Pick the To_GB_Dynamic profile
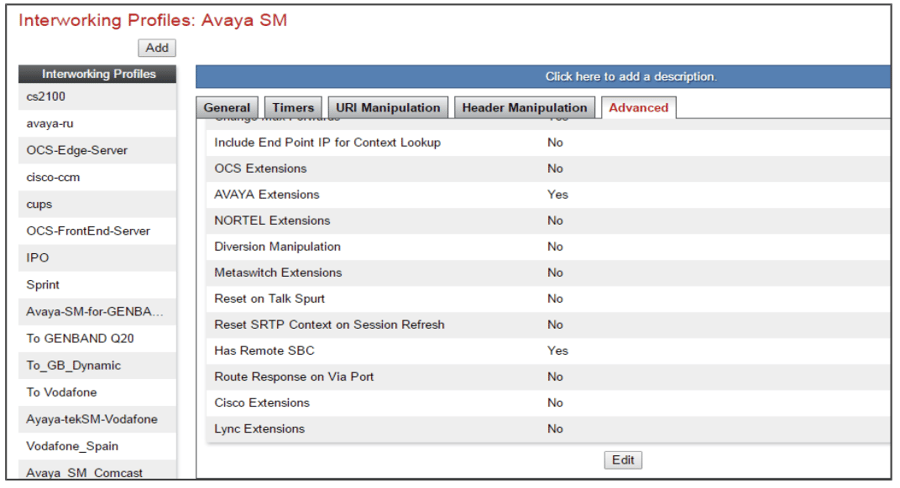Image resolution: width=900 pixels, height=488 pixels. click(x=97, y=366)
